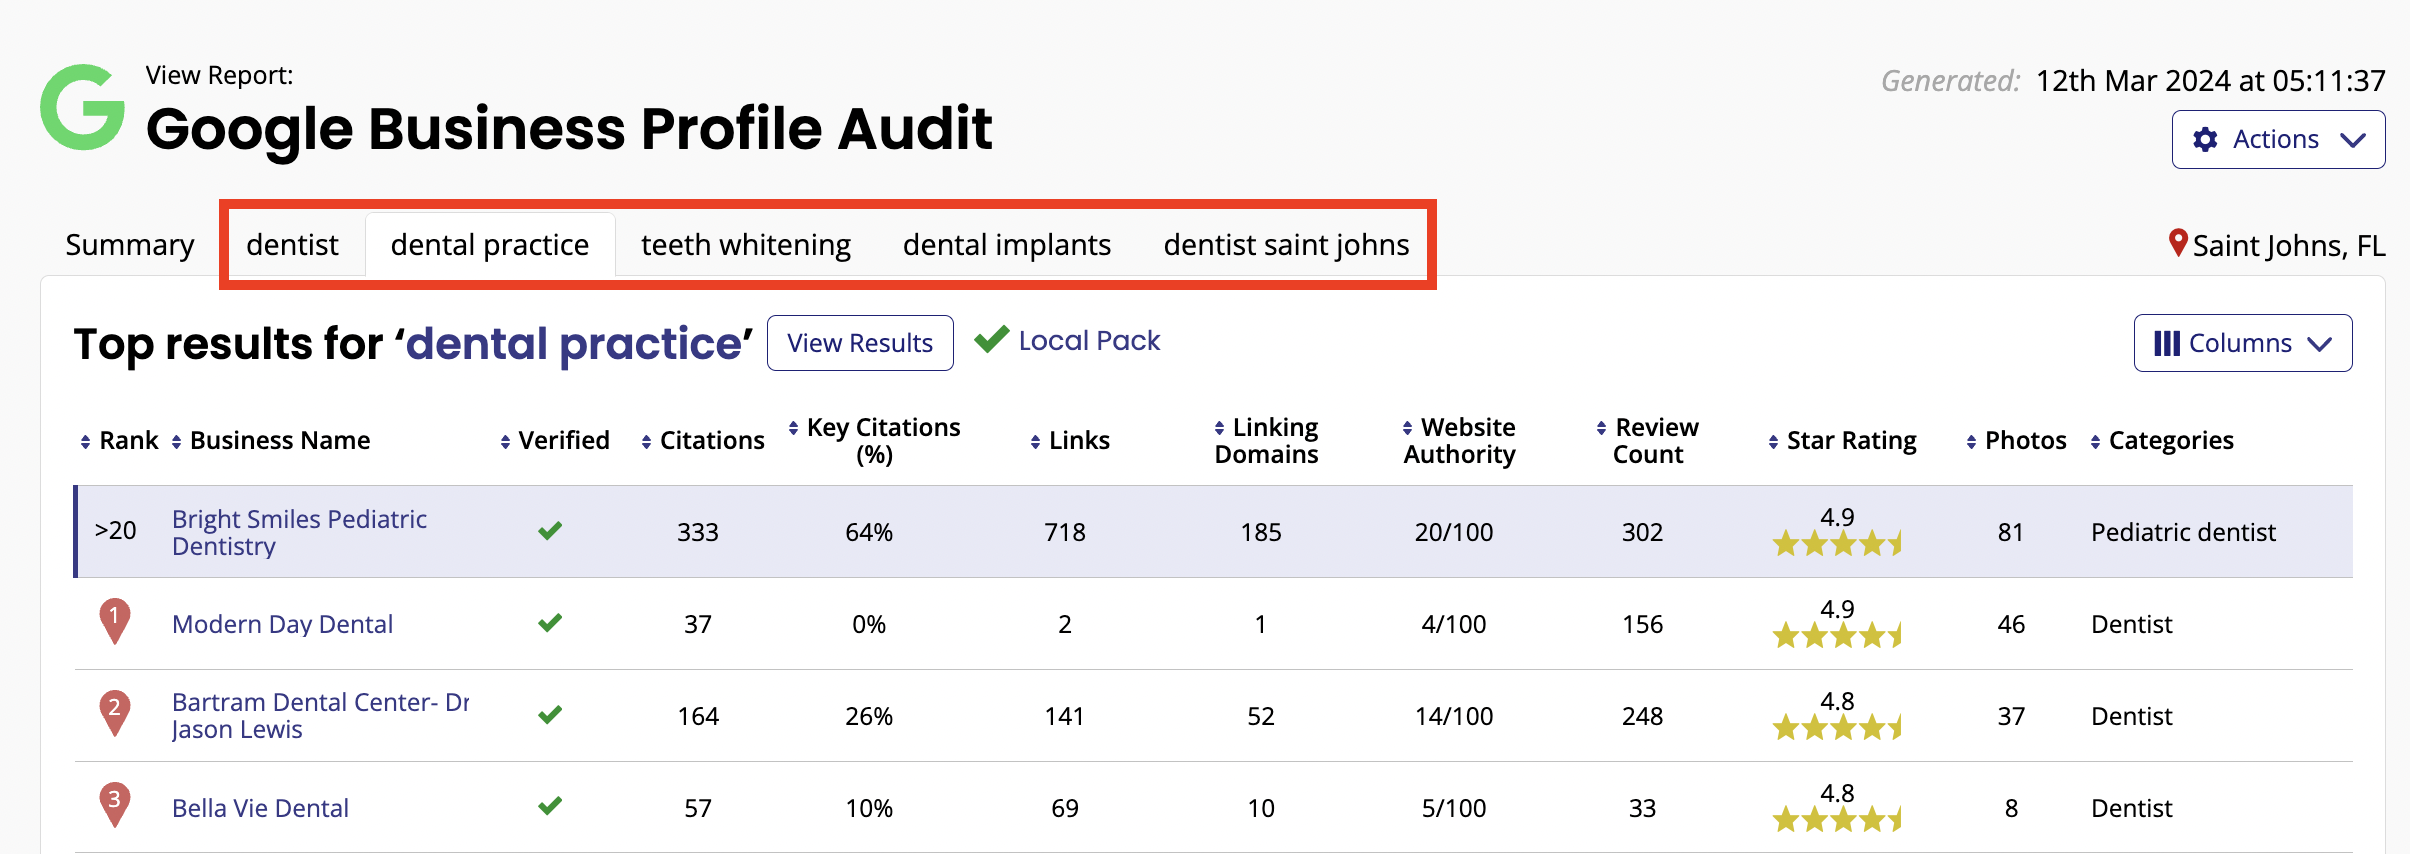
Task: Open Bella Vie Dental link
Action: [260, 808]
